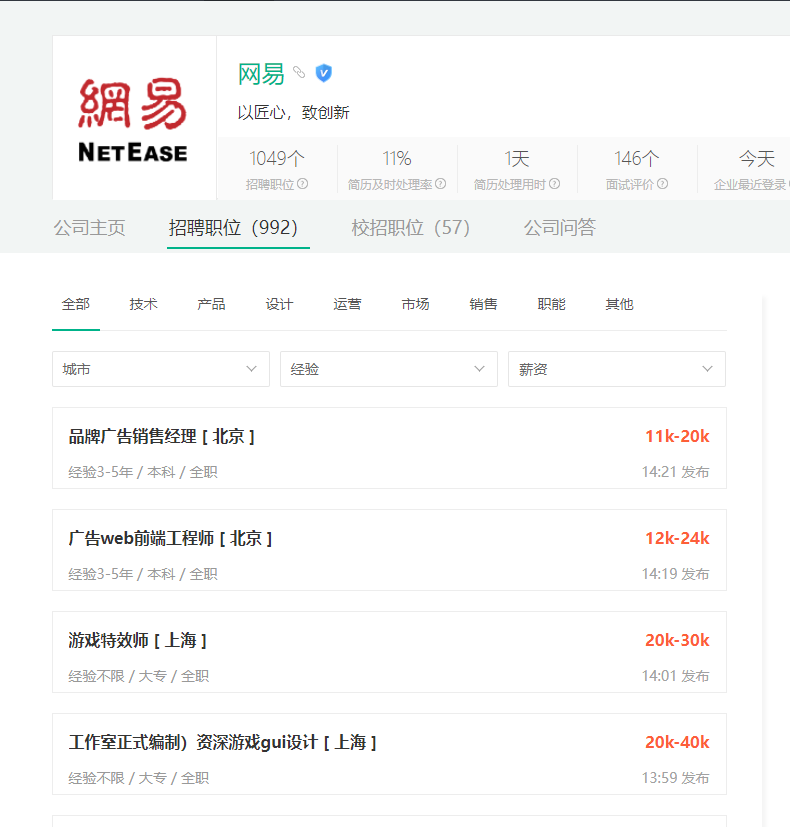This screenshot has width=790, height=827.
Task: Open job 广告web前端工程师 [北京]
Action: coord(170,538)
